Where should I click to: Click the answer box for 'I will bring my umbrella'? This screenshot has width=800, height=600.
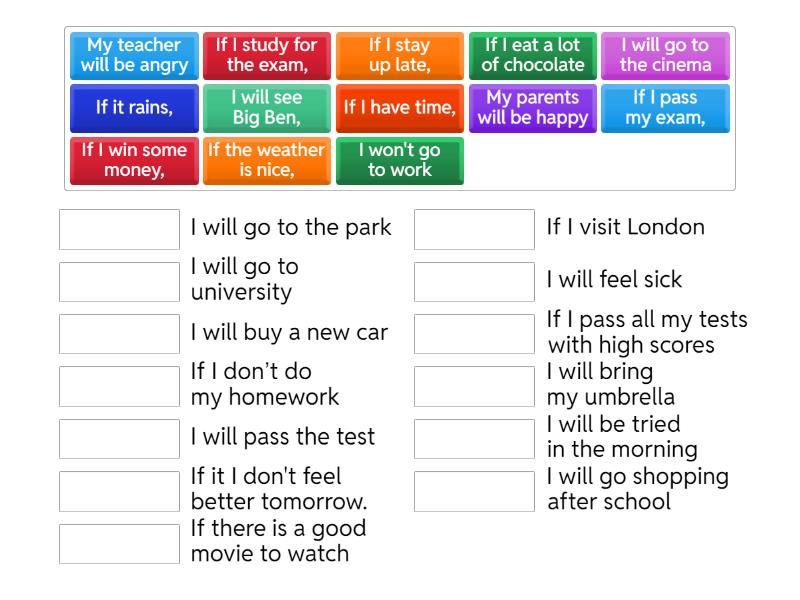pos(474,386)
